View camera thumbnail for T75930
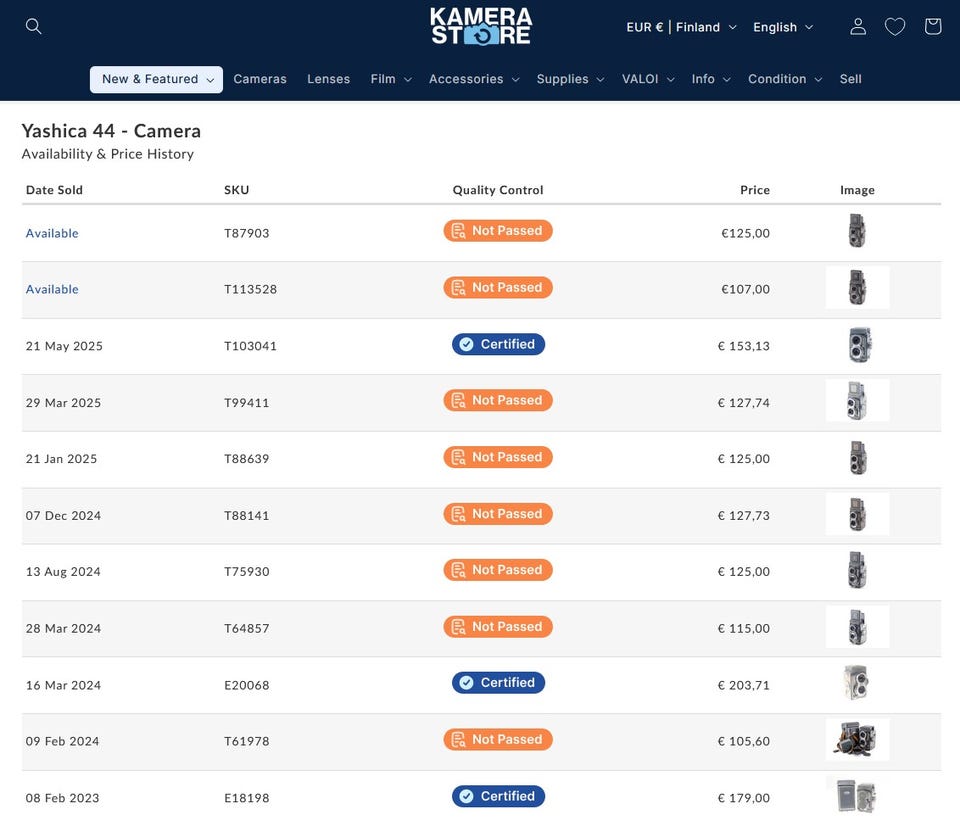The image size is (960, 826). coord(857,570)
